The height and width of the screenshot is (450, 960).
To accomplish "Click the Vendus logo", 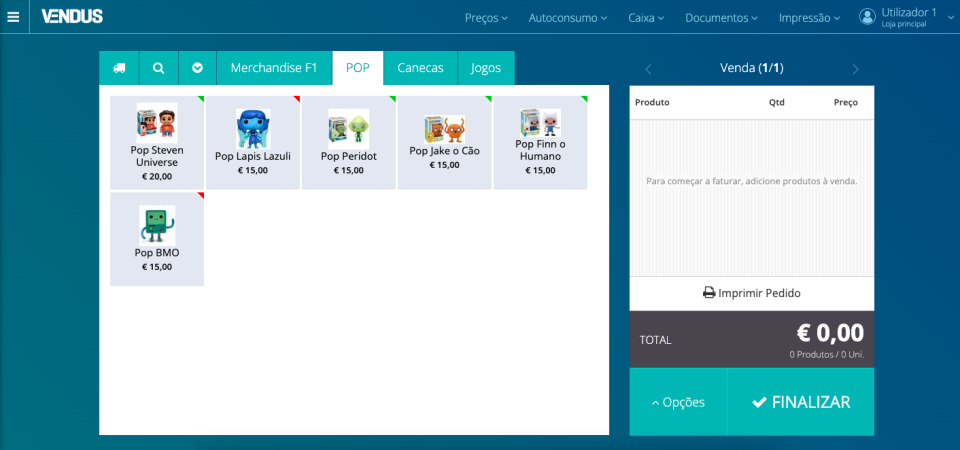I will pyautogui.click(x=72, y=16).
